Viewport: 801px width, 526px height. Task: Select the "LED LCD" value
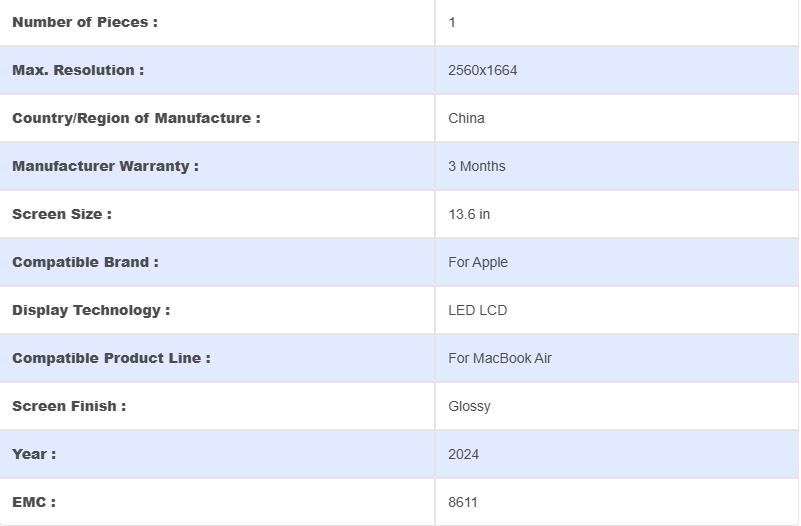pyautogui.click(x=477, y=310)
